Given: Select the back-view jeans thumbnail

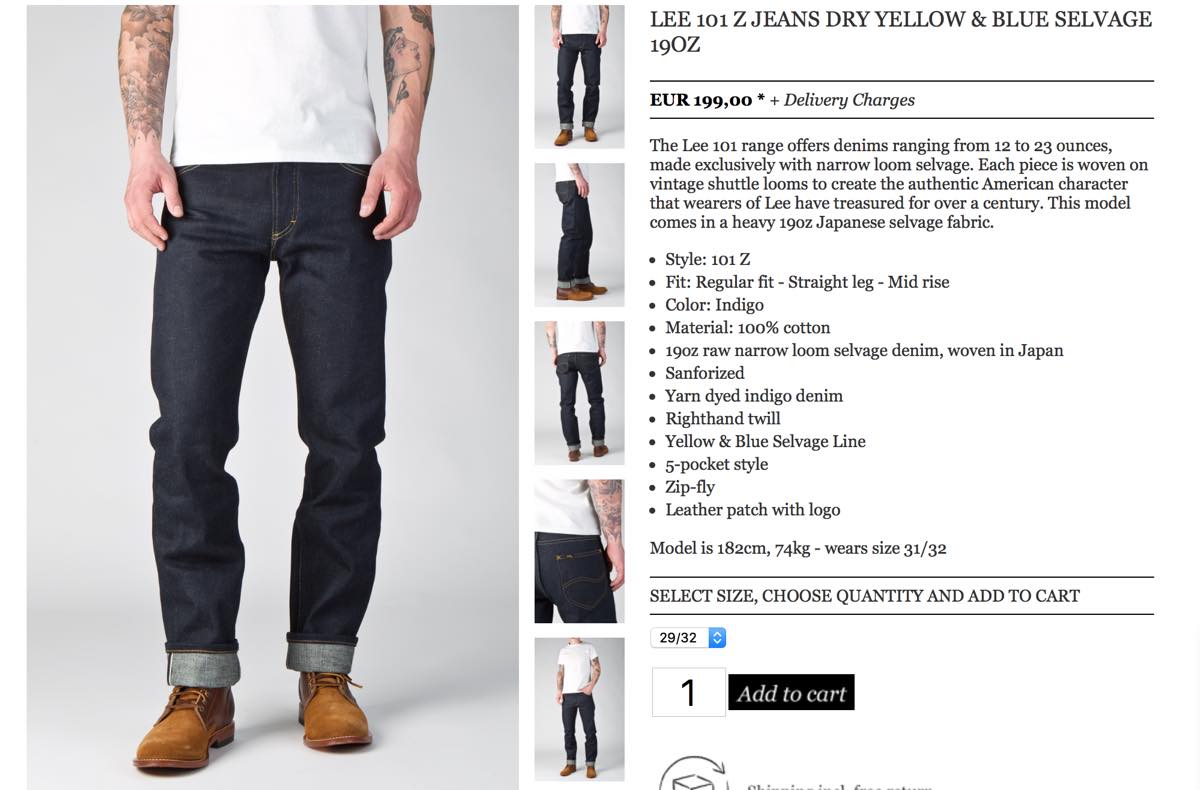Looking at the screenshot, I should click(579, 393).
